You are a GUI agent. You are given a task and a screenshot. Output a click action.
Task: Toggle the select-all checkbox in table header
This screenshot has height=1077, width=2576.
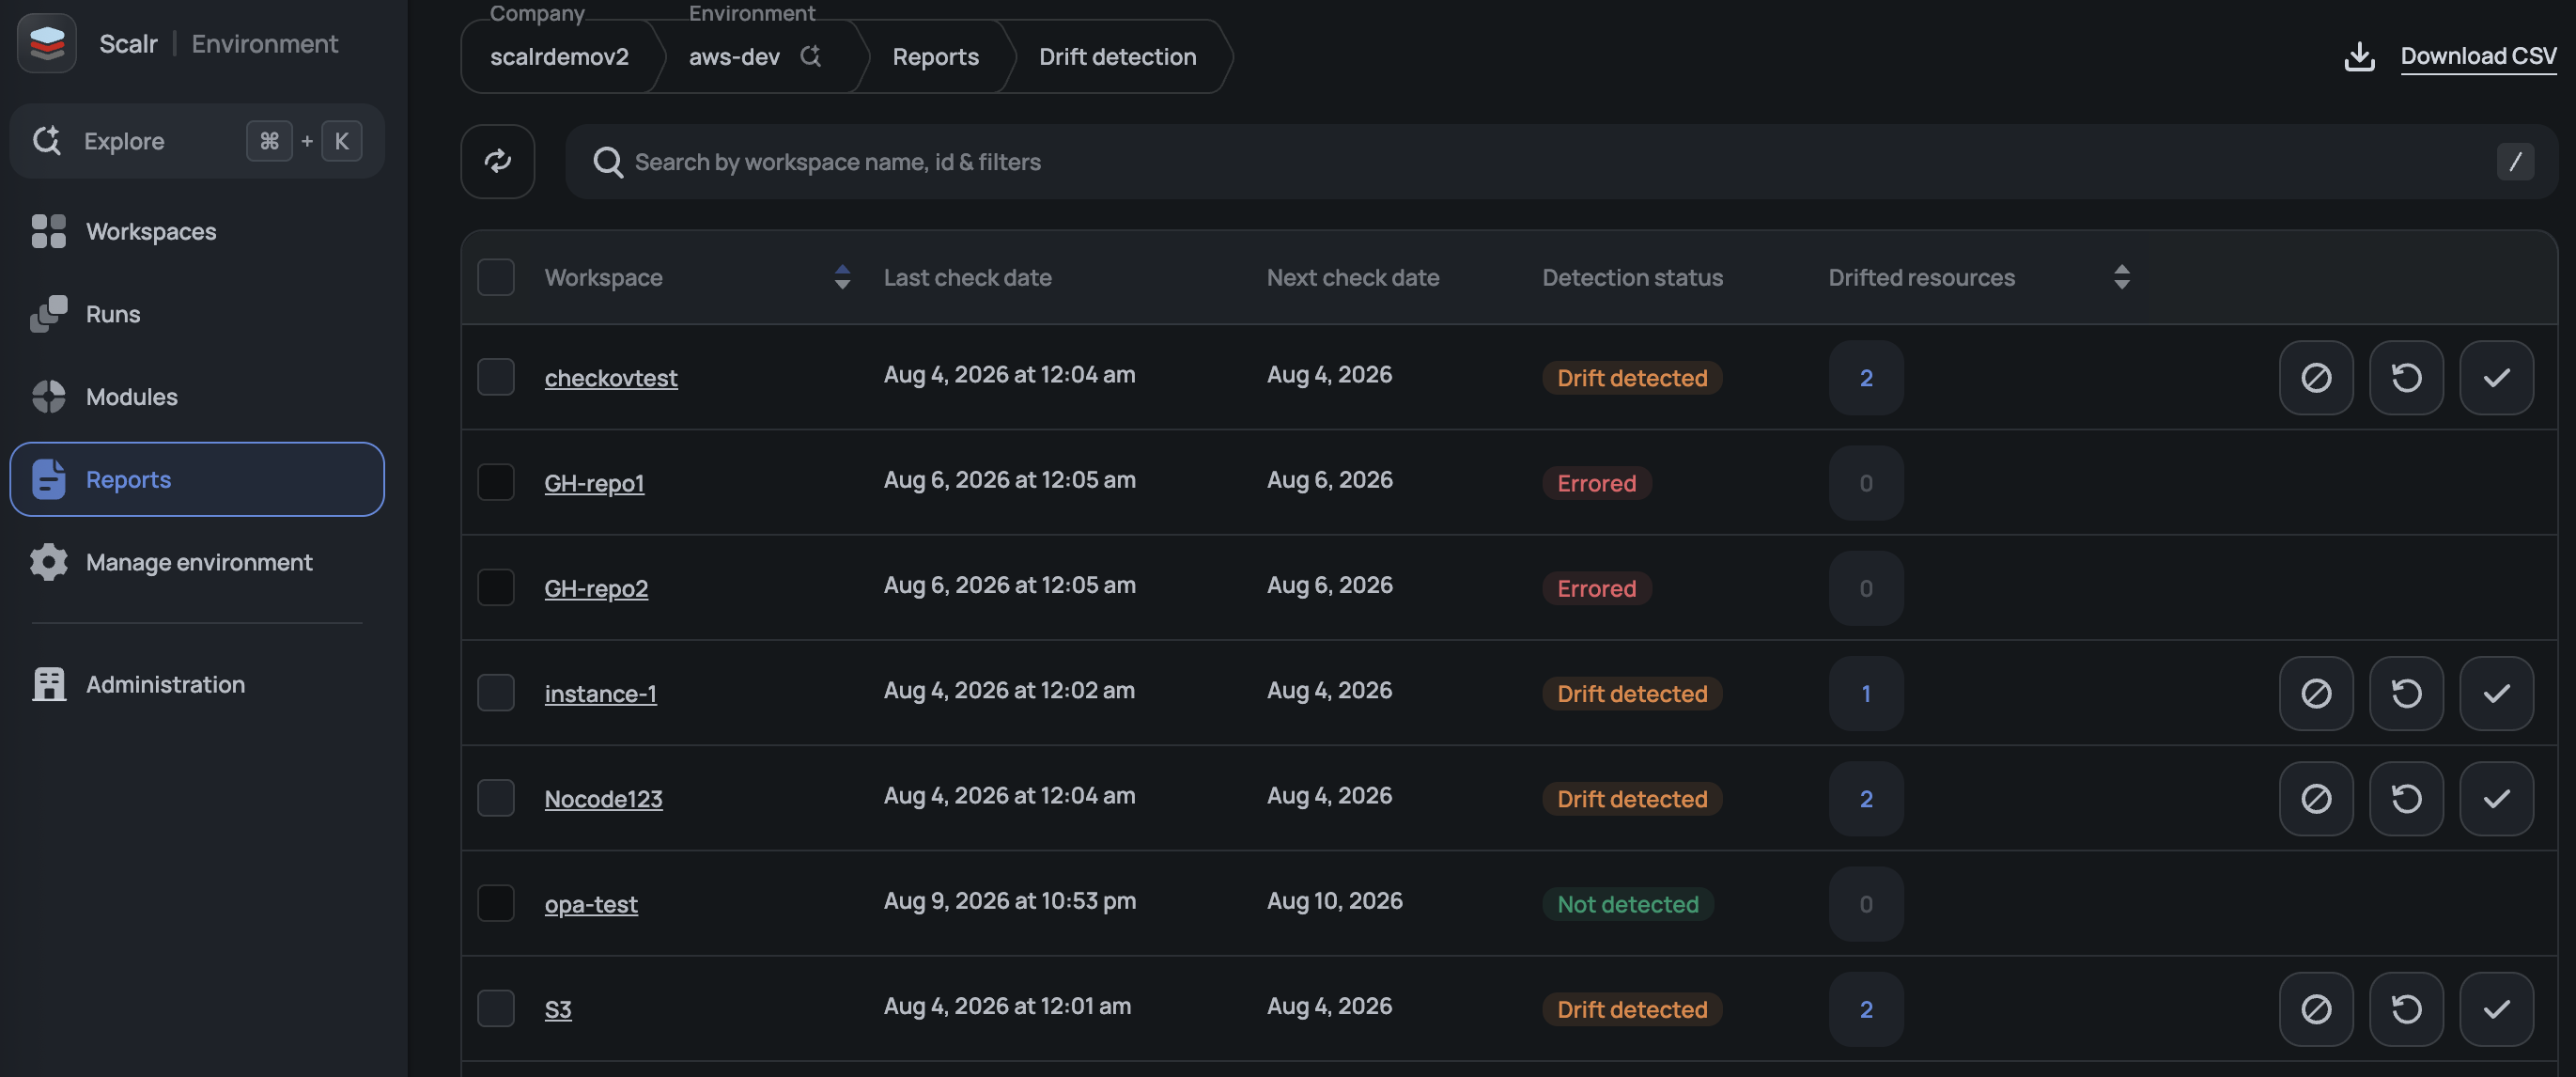496,277
